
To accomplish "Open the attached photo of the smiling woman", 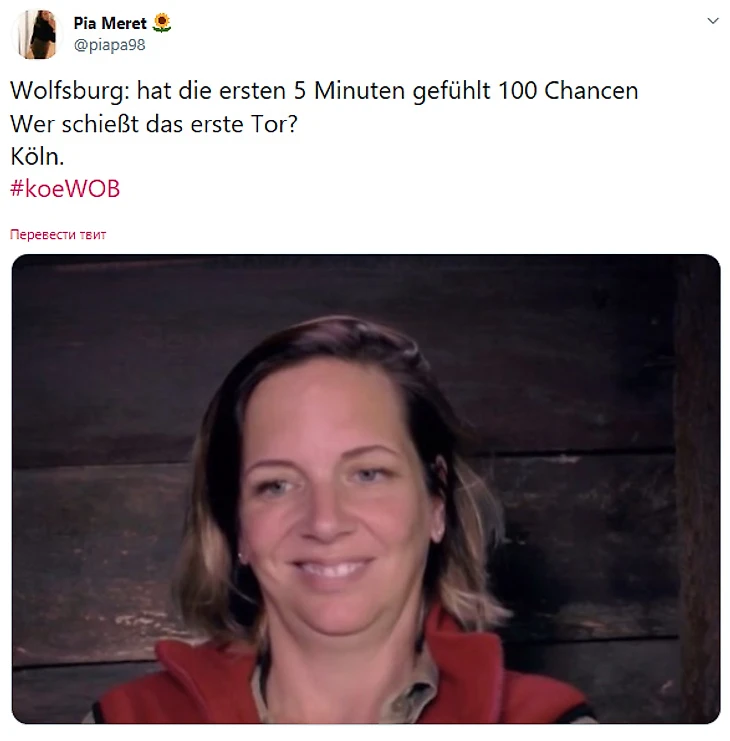I will point(366,489).
